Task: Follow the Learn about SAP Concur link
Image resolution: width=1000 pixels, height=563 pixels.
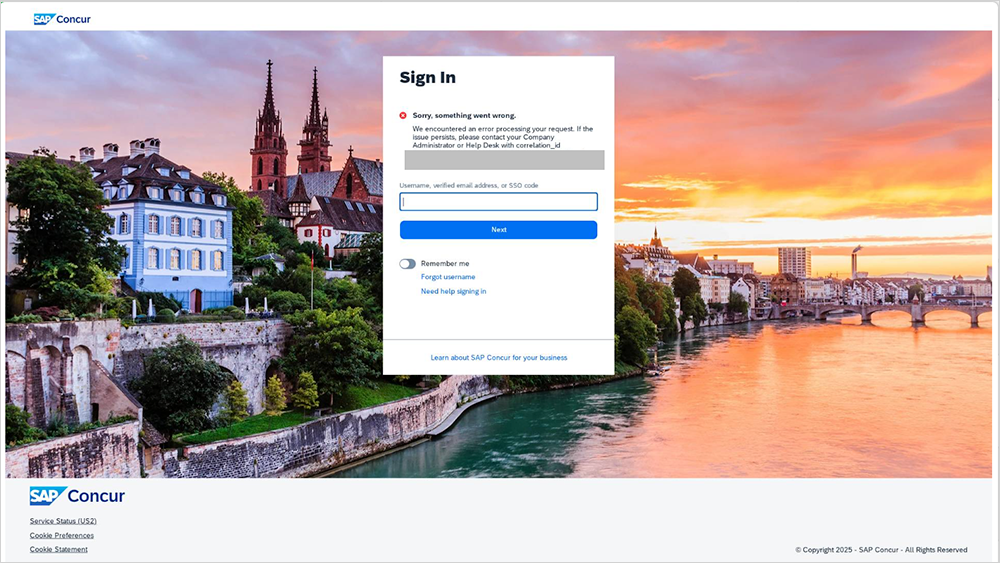Action: 498,357
